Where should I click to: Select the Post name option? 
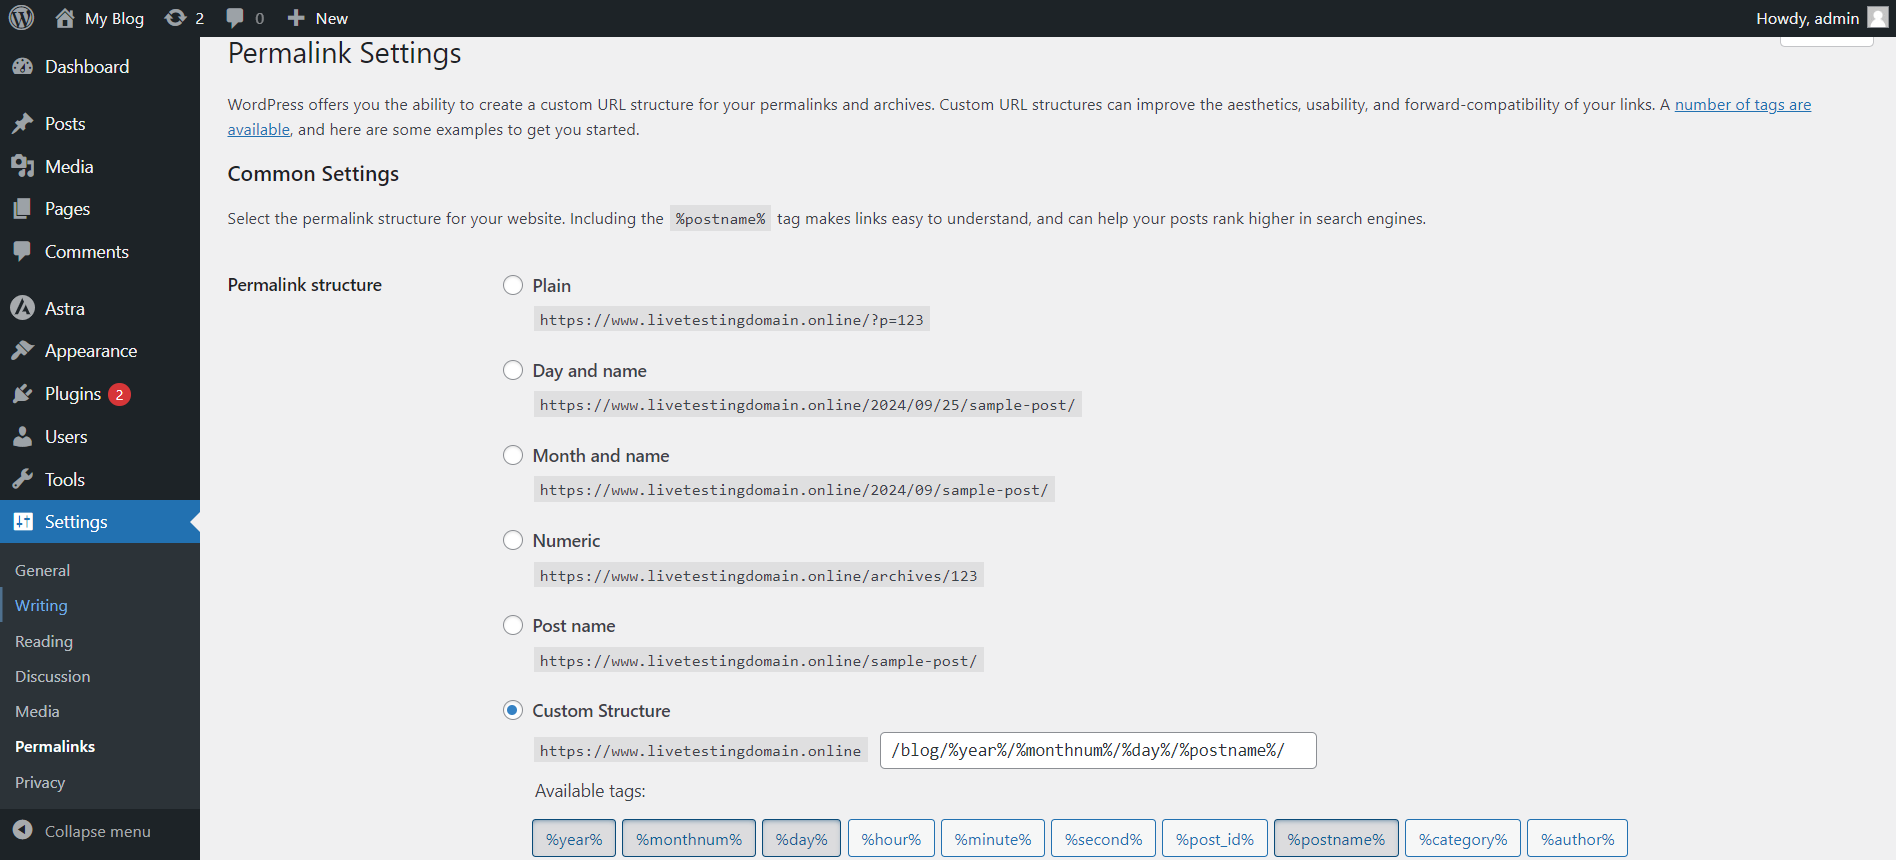(x=513, y=625)
